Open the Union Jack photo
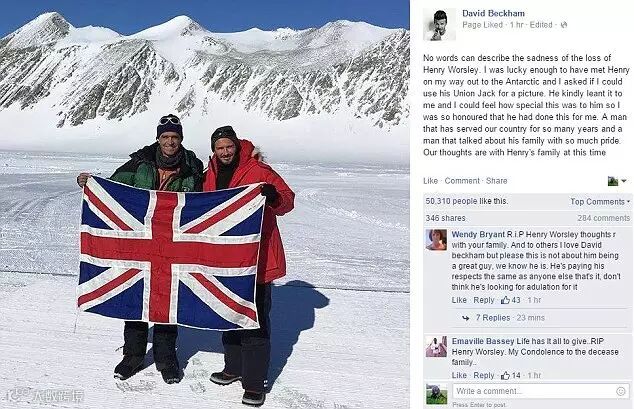 click(x=205, y=204)
